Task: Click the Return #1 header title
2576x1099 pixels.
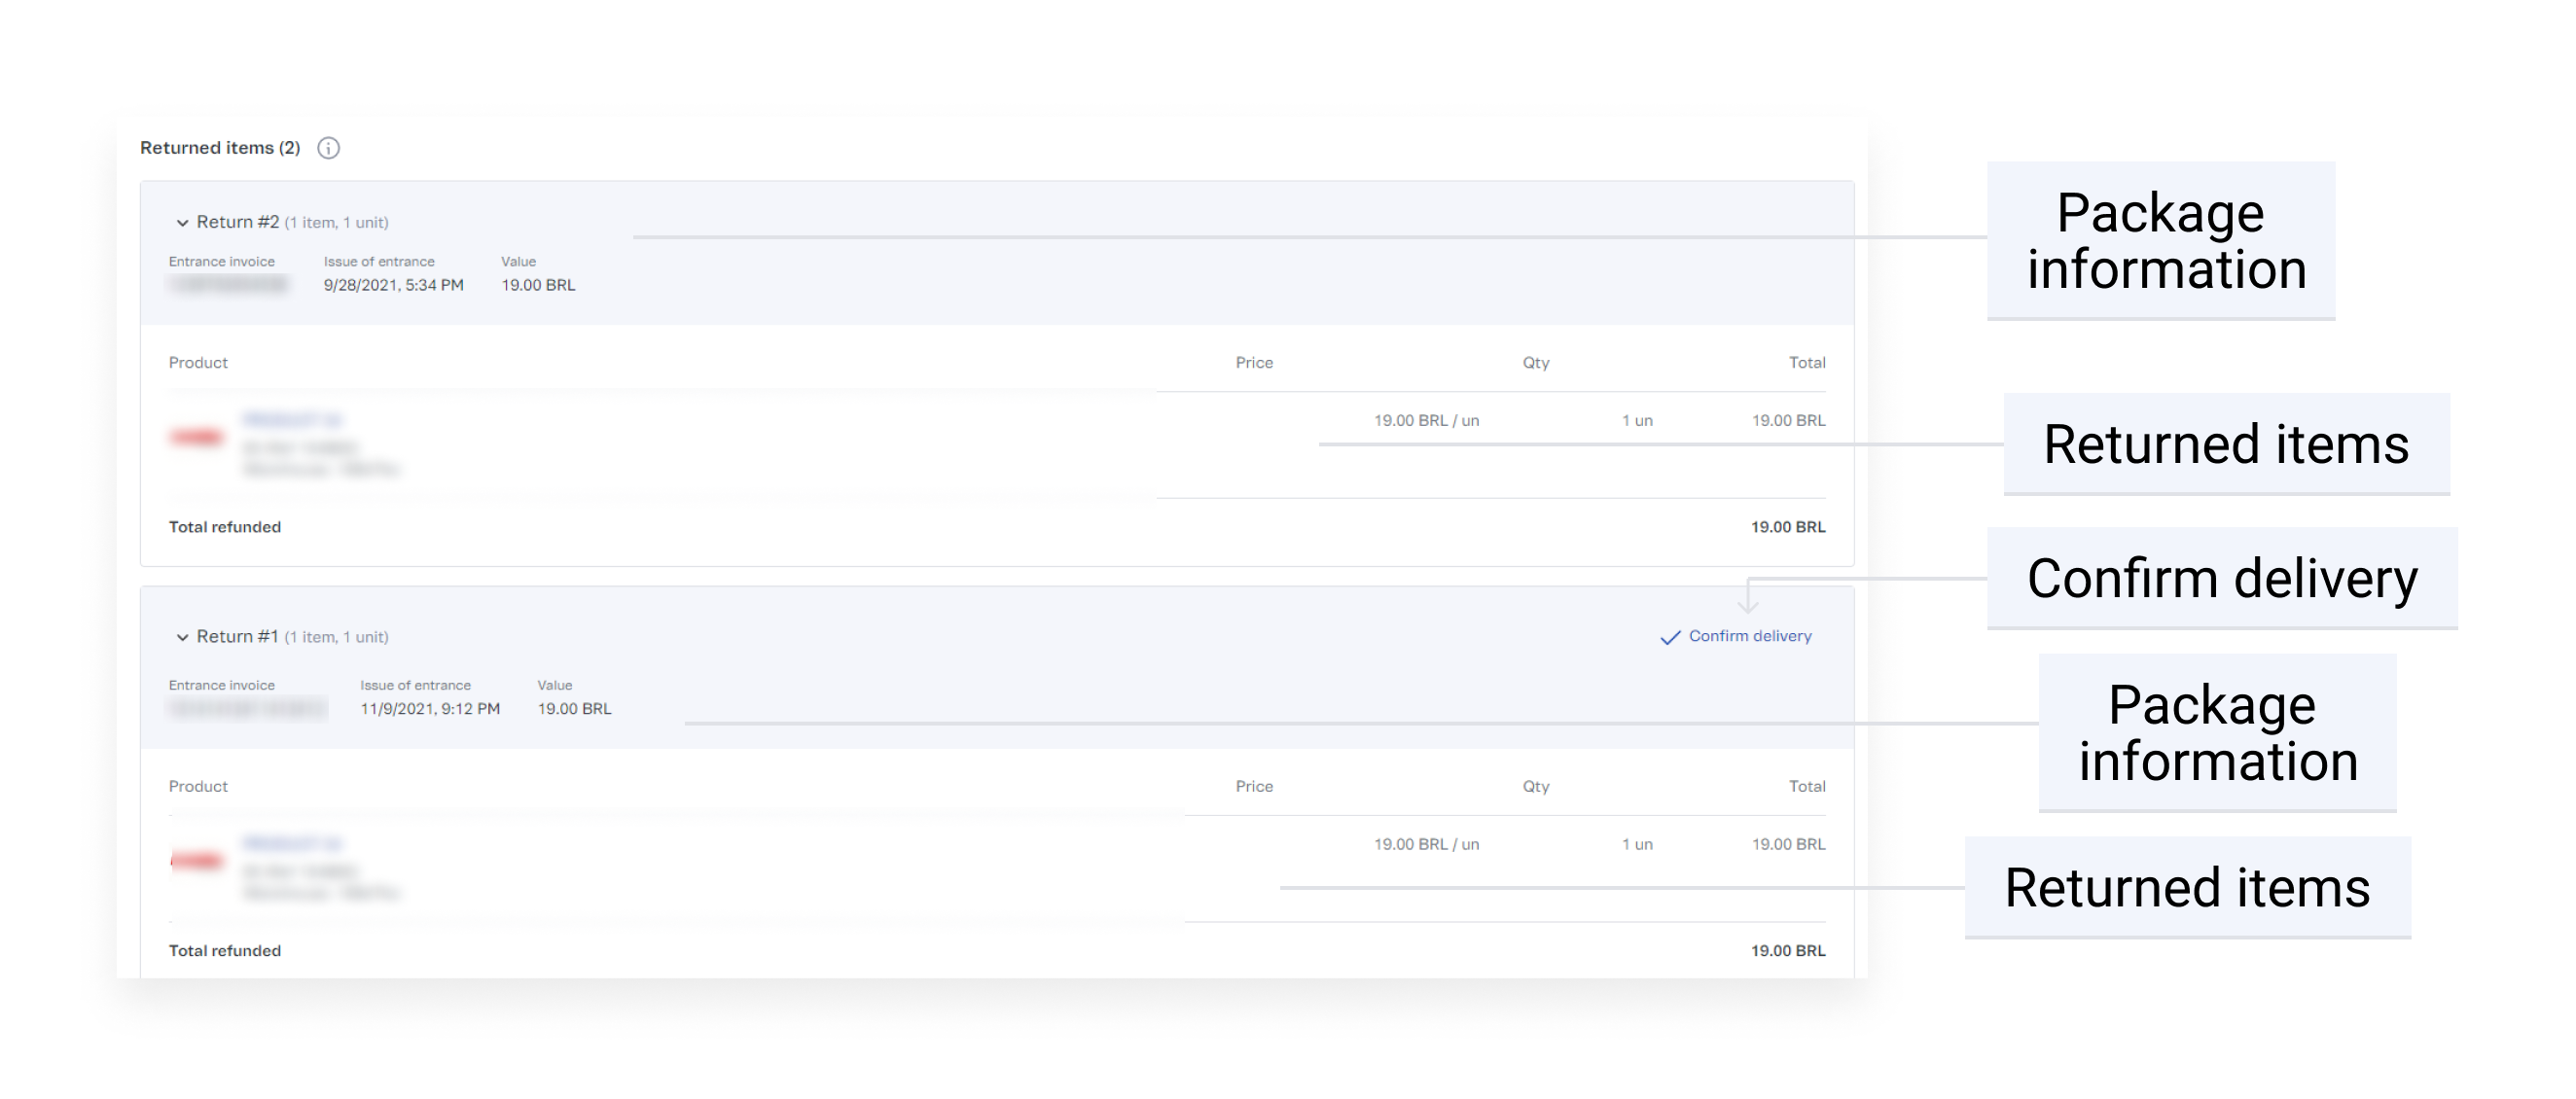Action: click(238, 636)
